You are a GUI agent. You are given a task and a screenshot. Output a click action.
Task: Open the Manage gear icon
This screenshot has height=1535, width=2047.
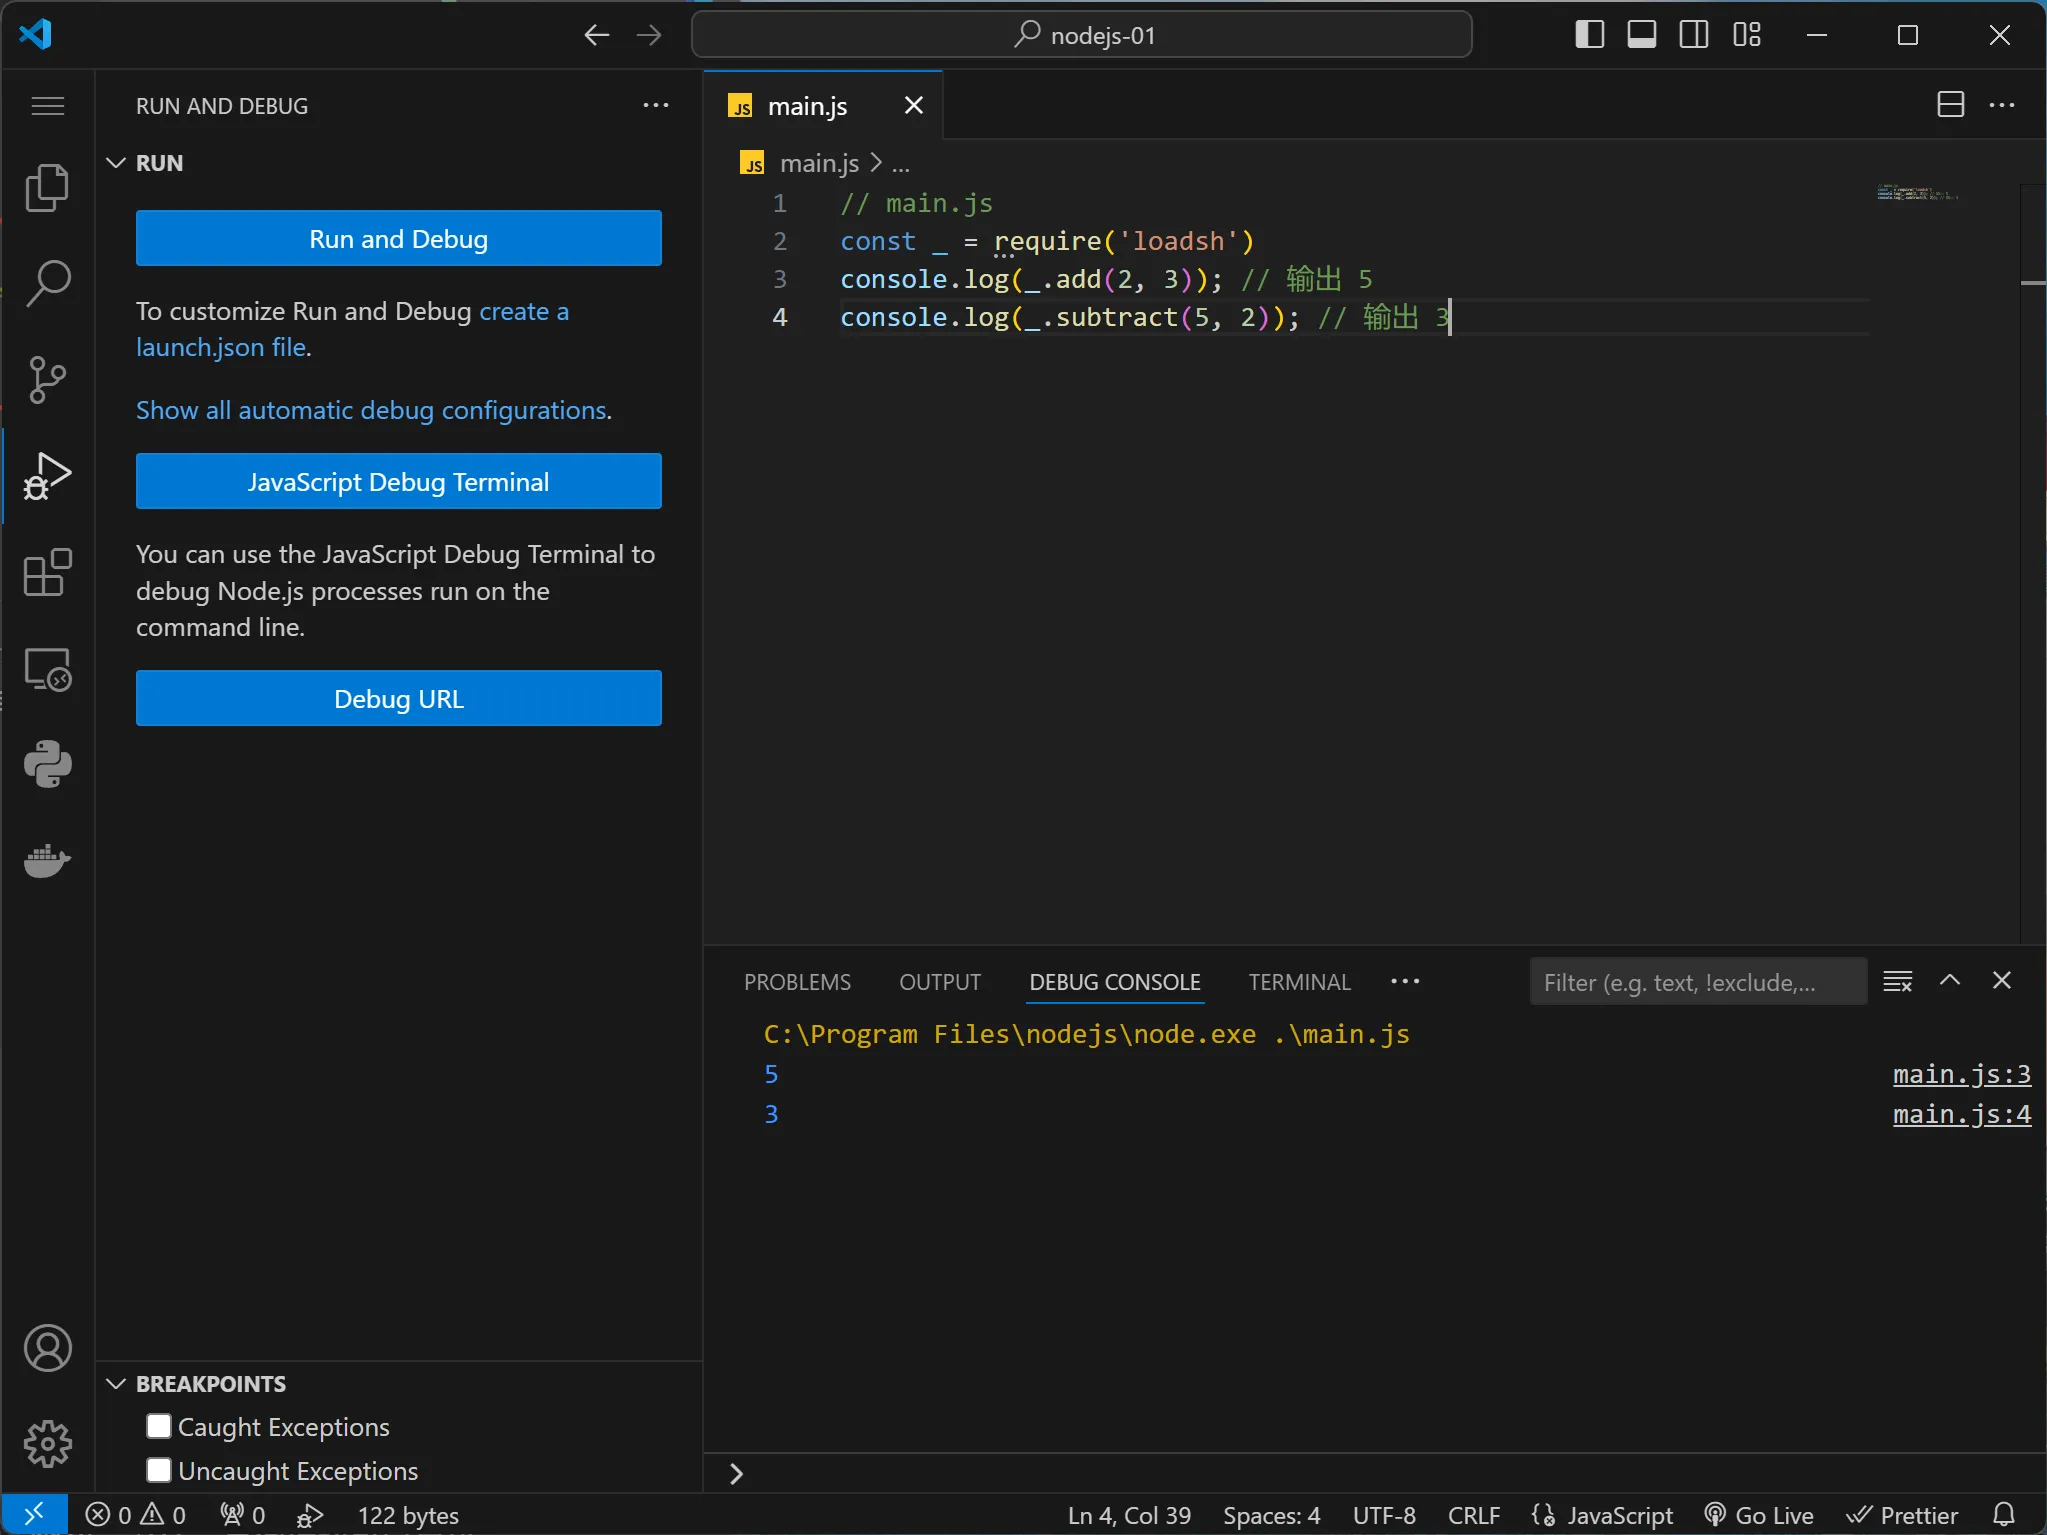coord(47,1444)
